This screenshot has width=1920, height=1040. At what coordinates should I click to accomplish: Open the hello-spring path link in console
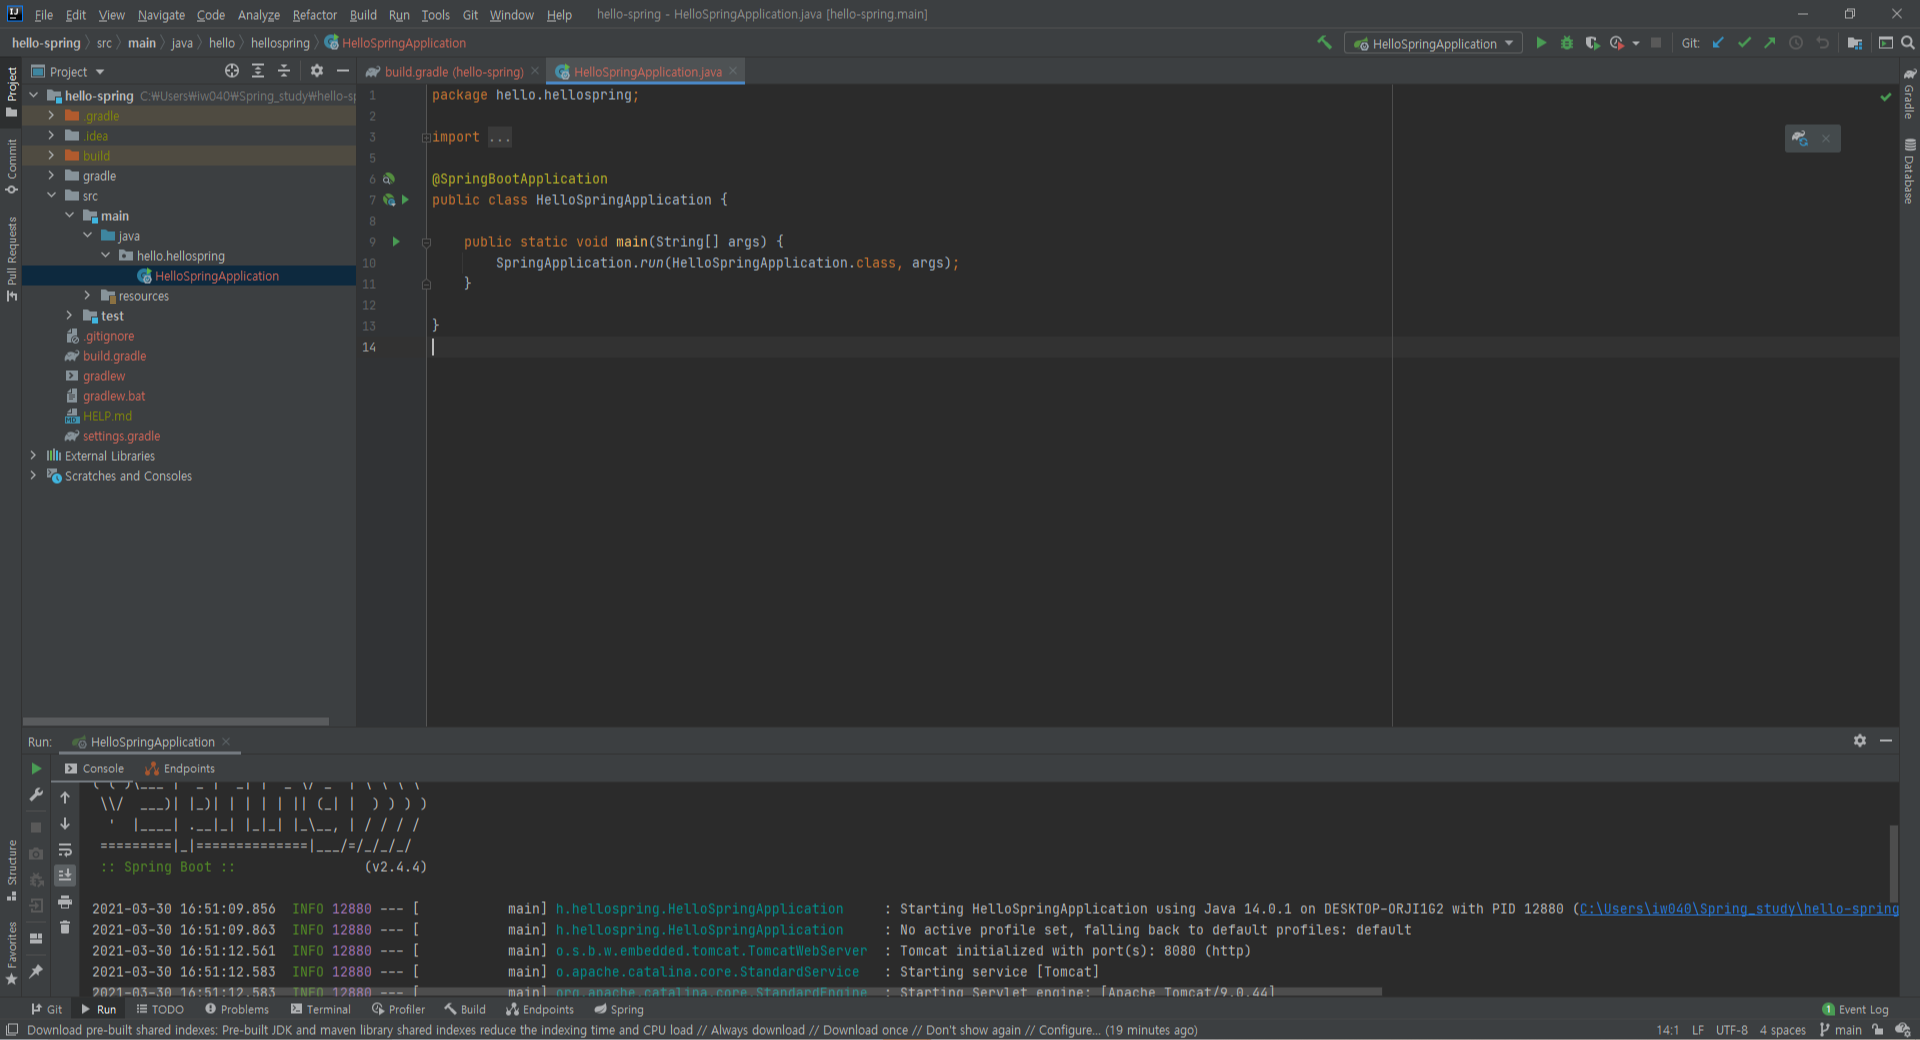(x=1739, y=909)
